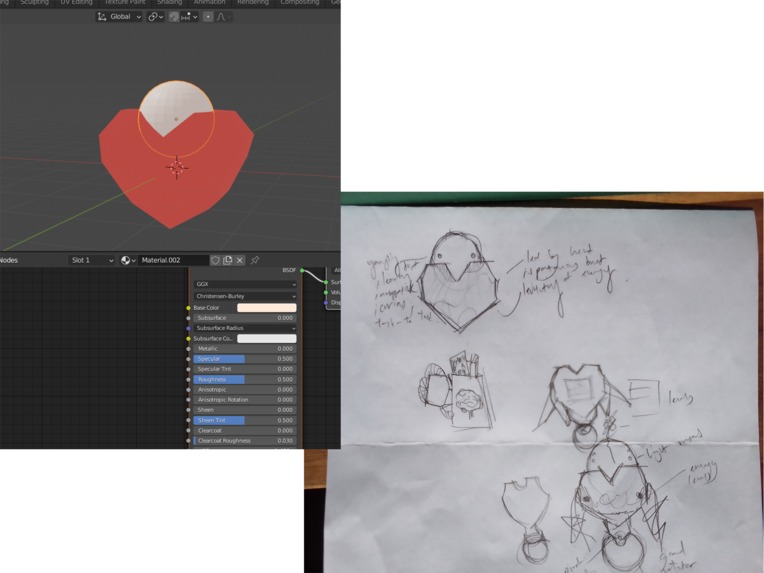This screenshot has height=573, width=764.
Task: Click the Clearcoat Roughness input socket
Action: 189,441
